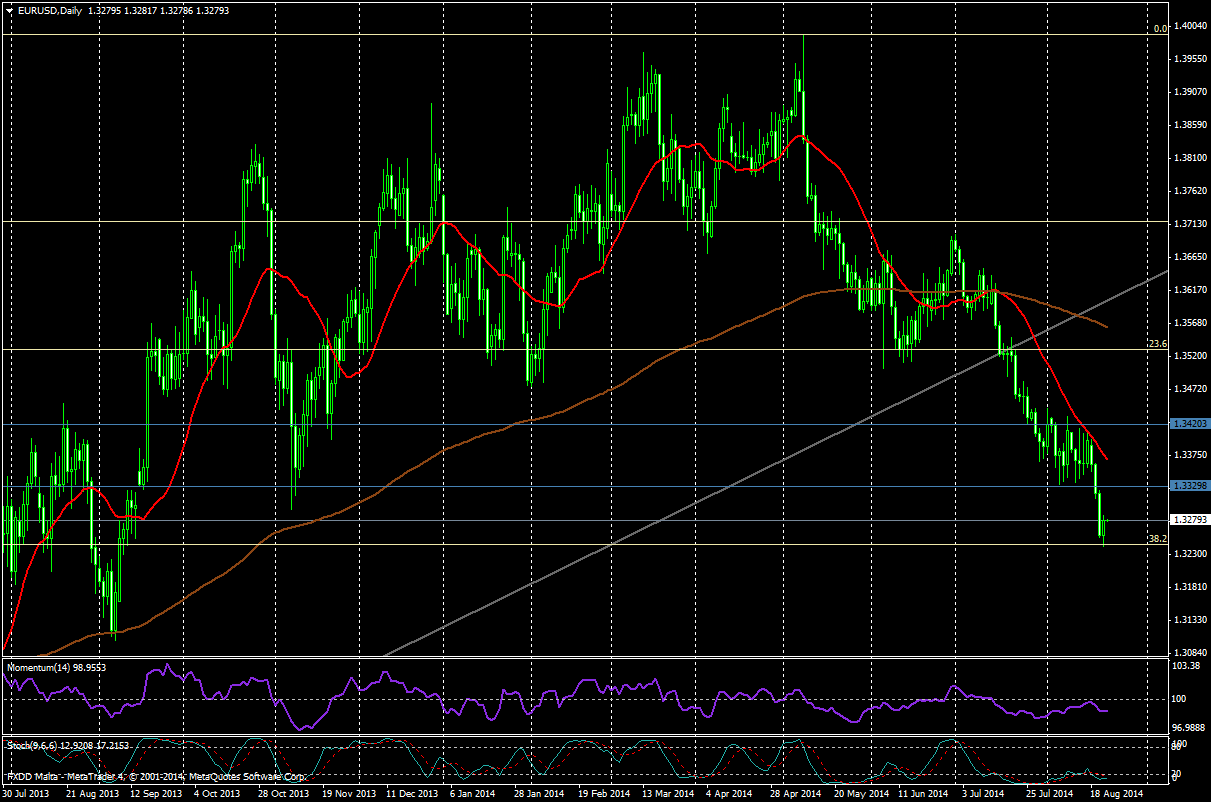Image resolution: width=1211 pixels, height=802 pixels.
Task: Select the 1.34203 blue price tag
Action: coord(1189,424)
